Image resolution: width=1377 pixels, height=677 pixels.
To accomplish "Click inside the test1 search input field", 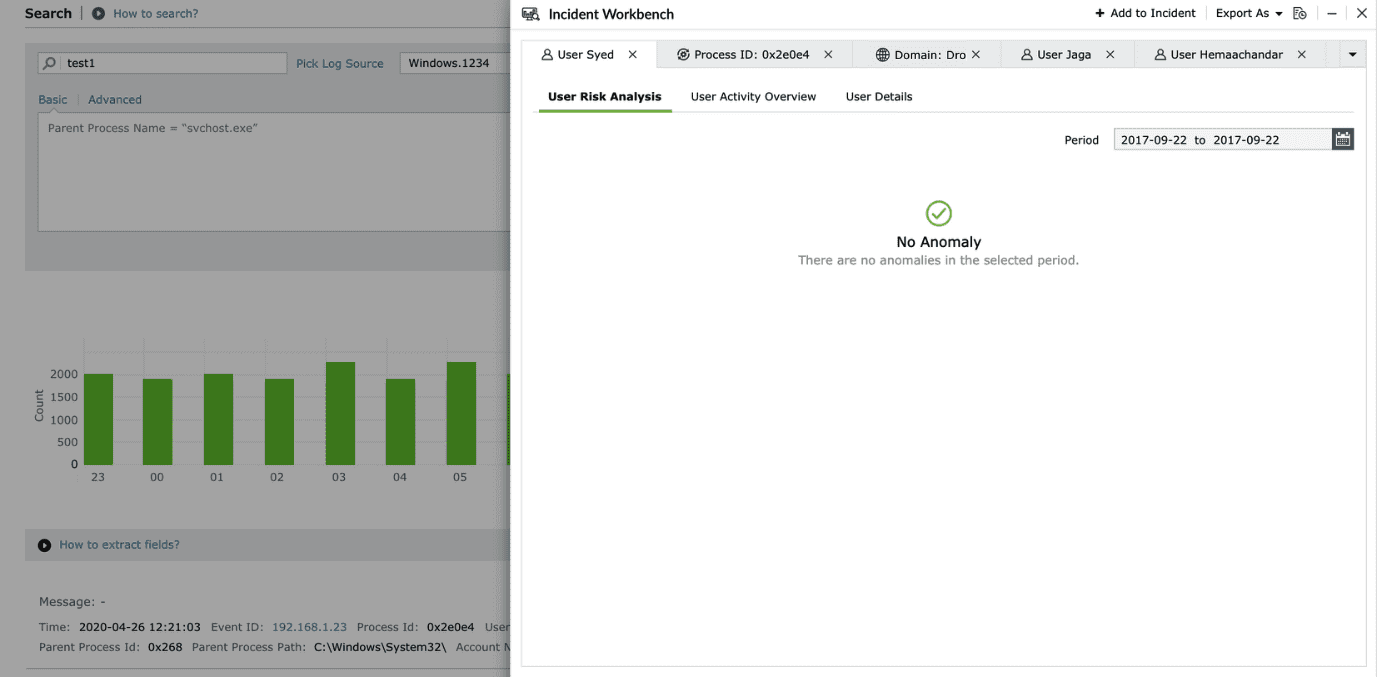I will coord(170,62).
